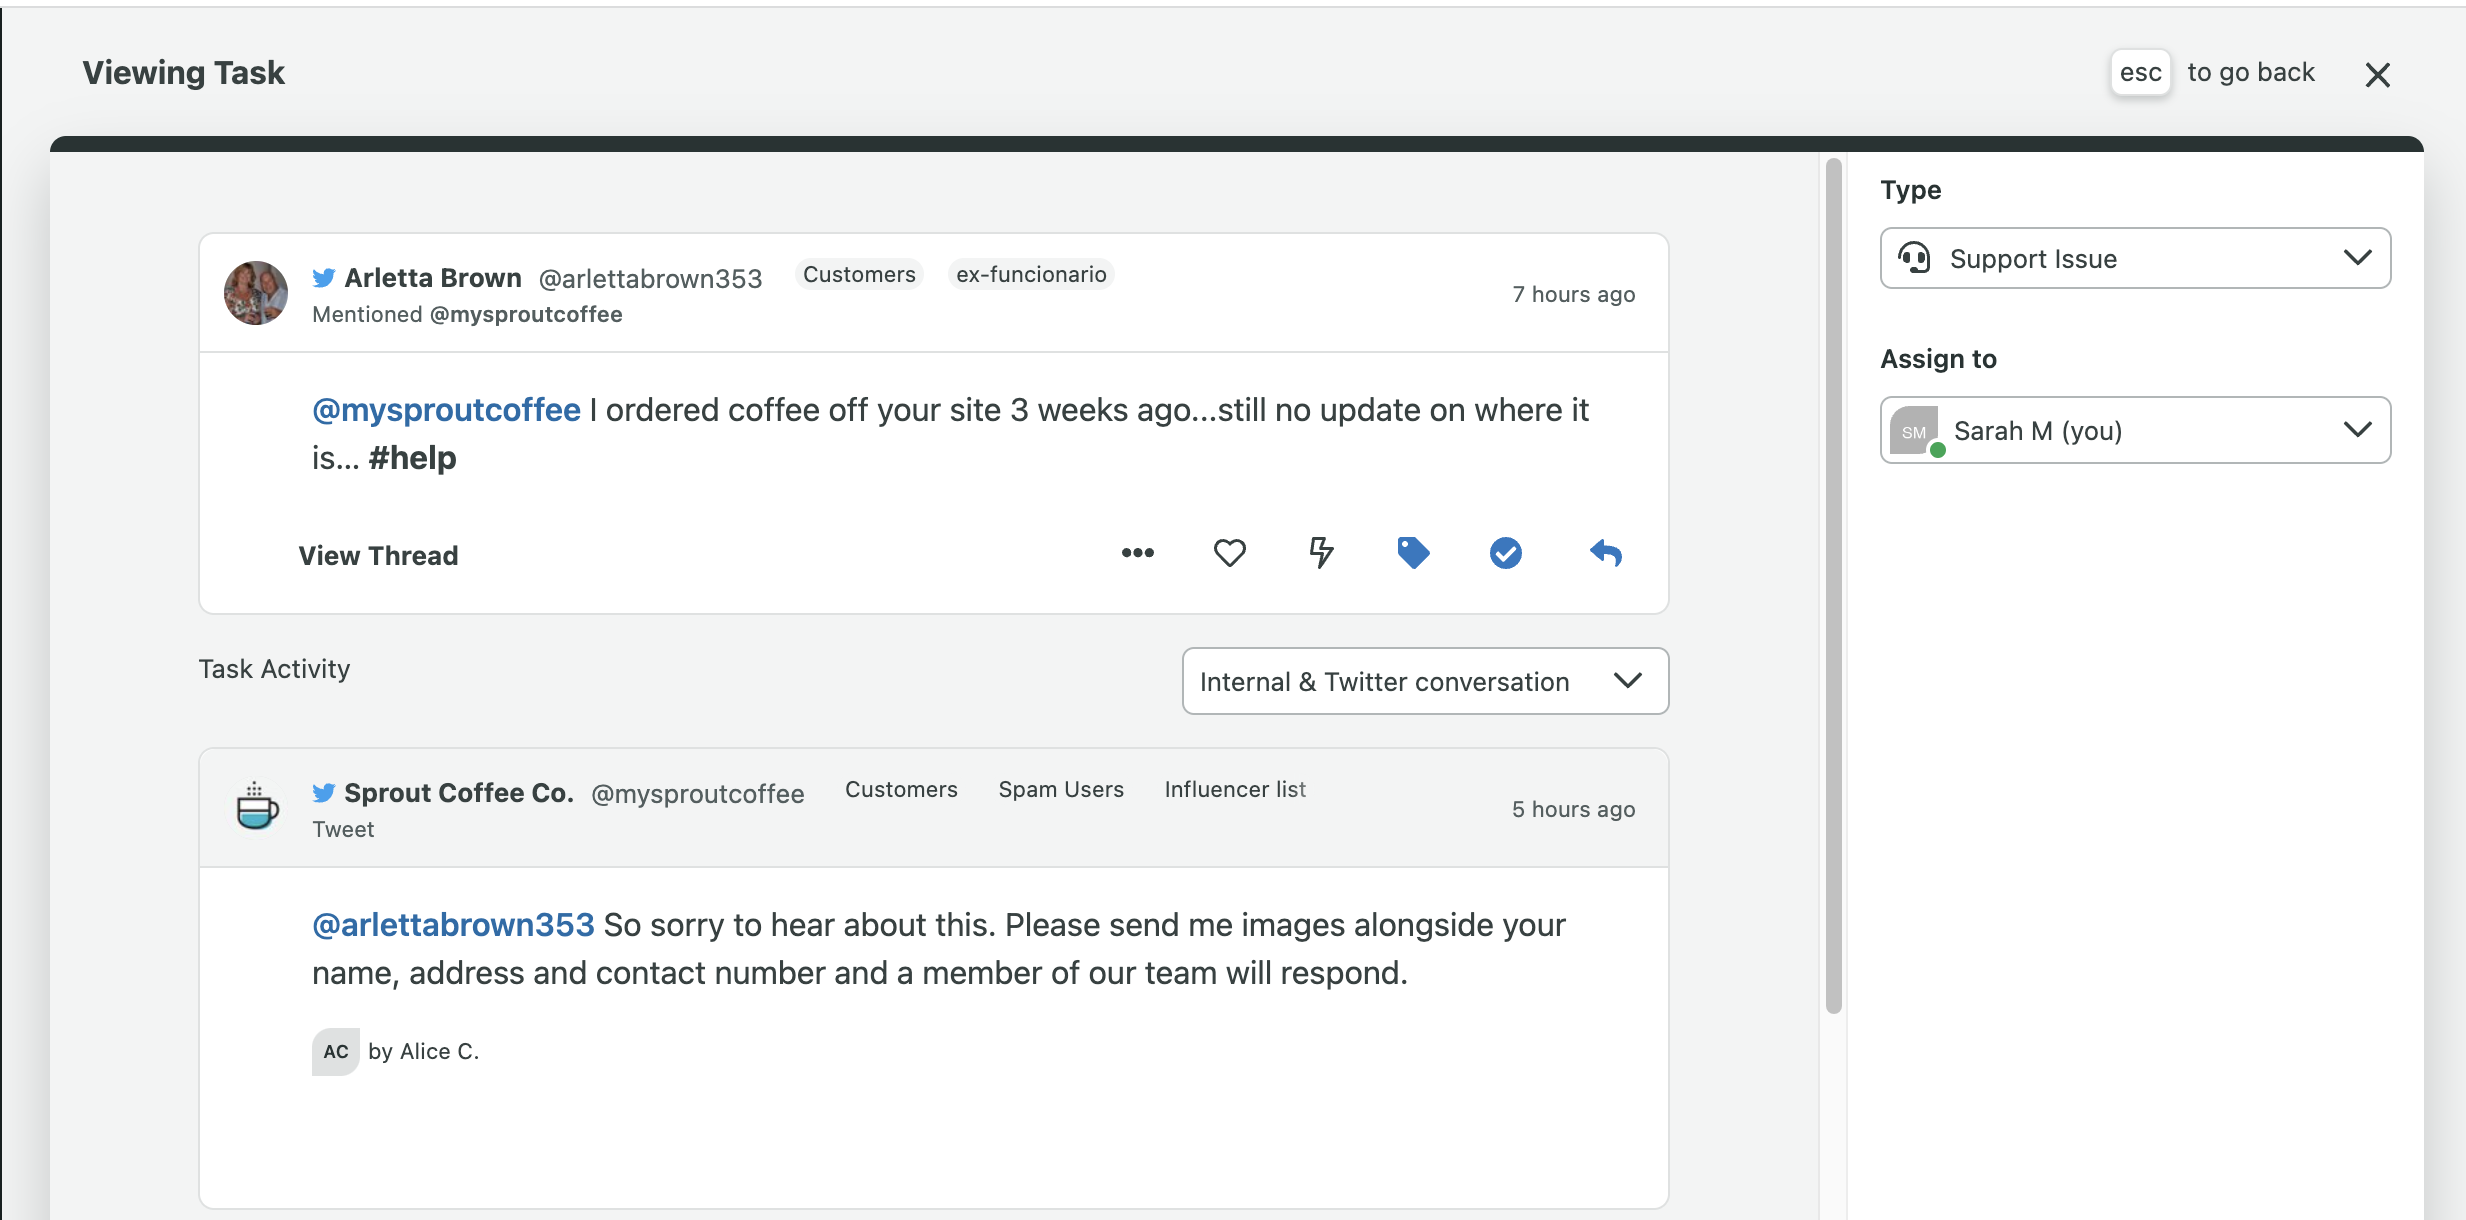Click the @arlettabrown353 handle in the header
This screenshot has height=1220, width=2466.
[650, 278]
